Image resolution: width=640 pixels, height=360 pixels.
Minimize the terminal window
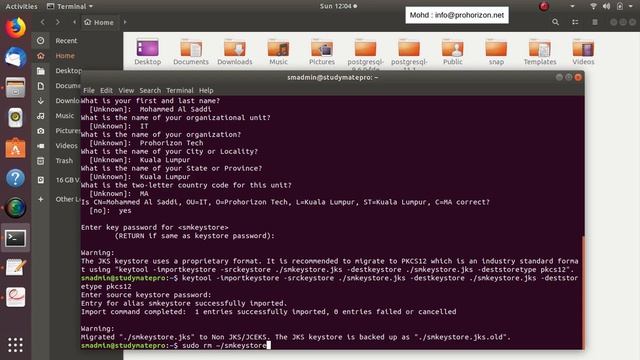point(559,77)
